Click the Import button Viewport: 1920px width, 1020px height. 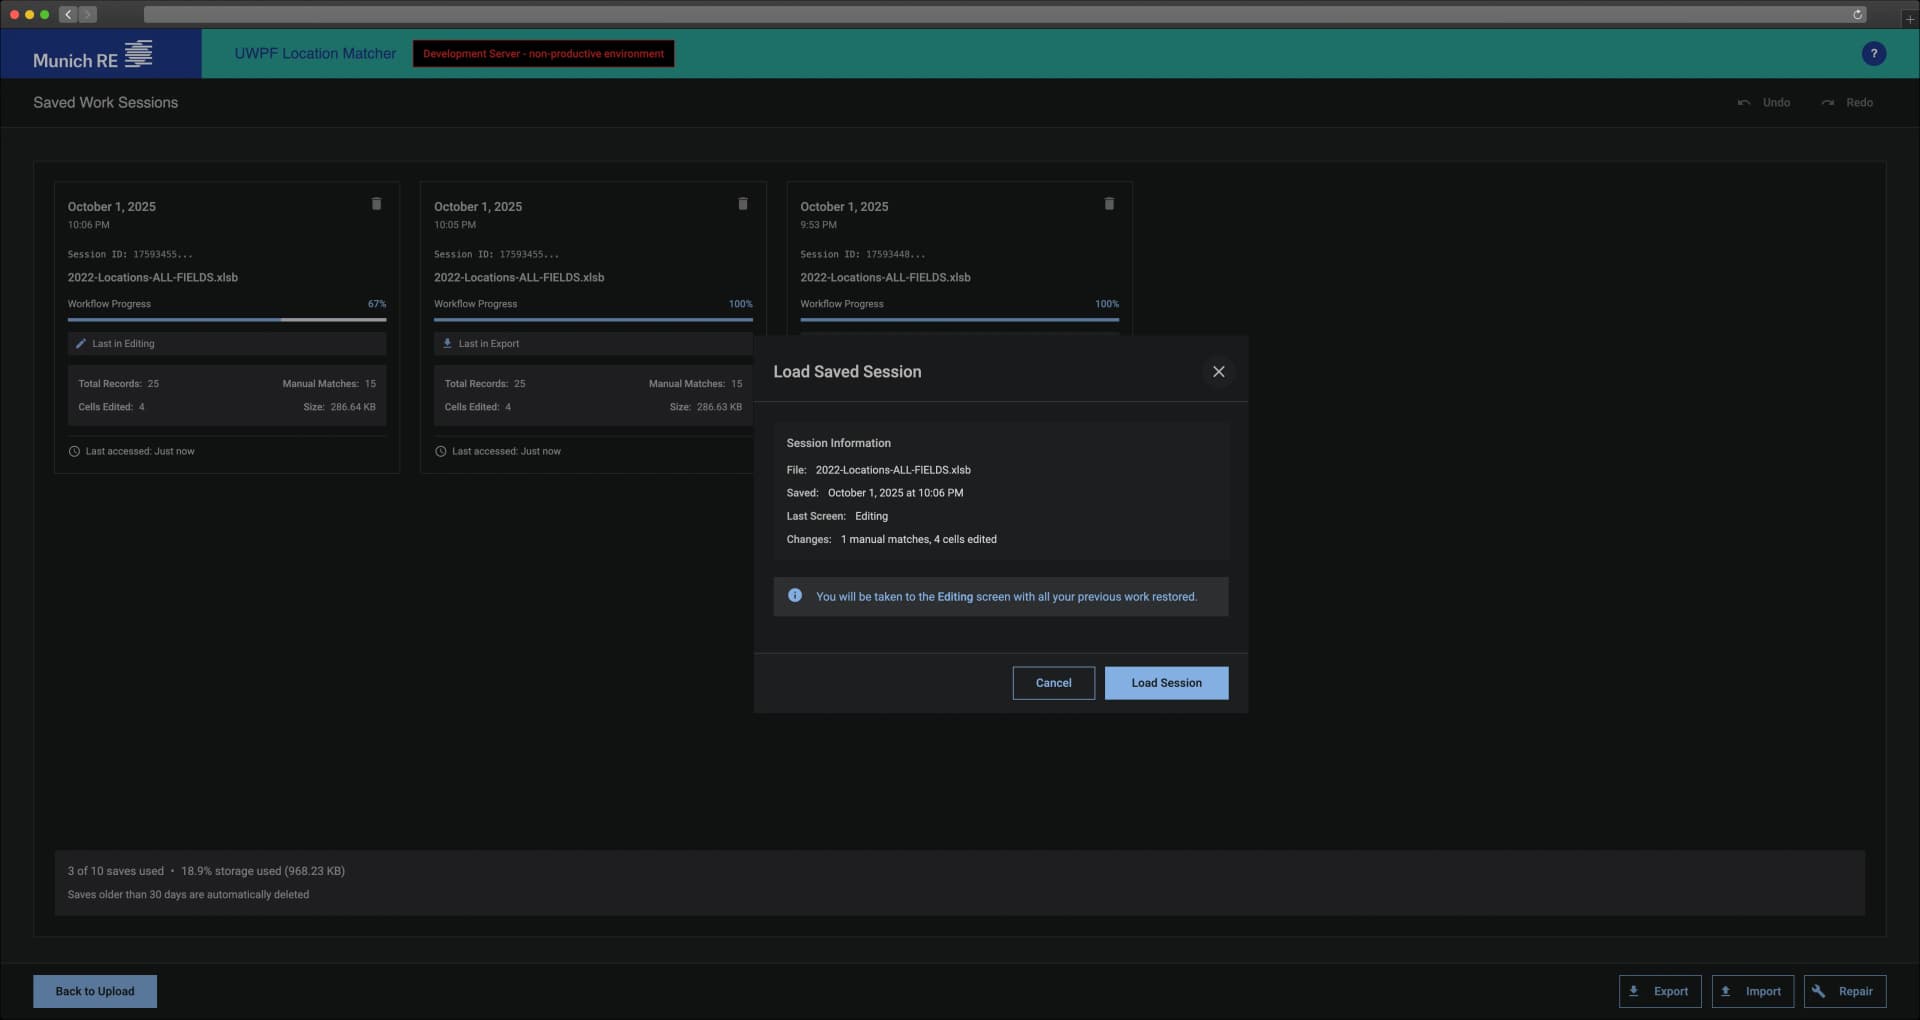point(1752,992)
